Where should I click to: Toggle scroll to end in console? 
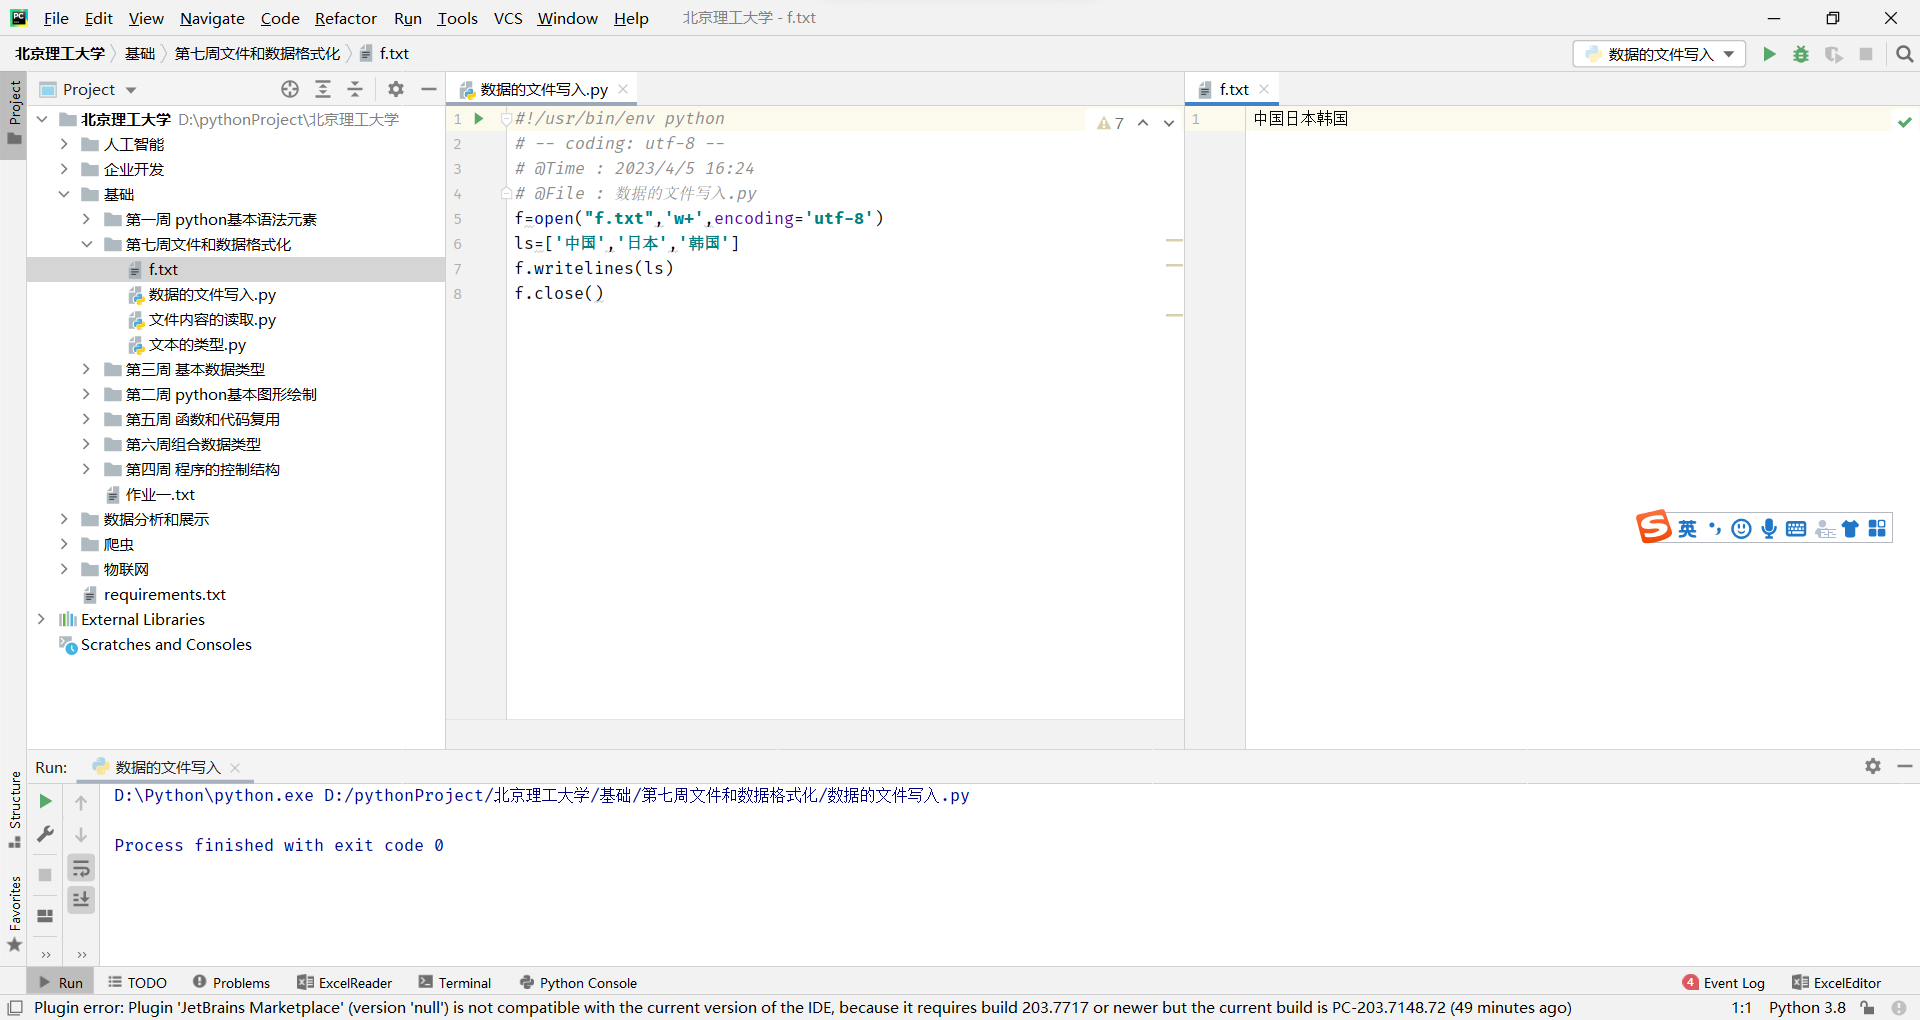[x=81, y=900]
